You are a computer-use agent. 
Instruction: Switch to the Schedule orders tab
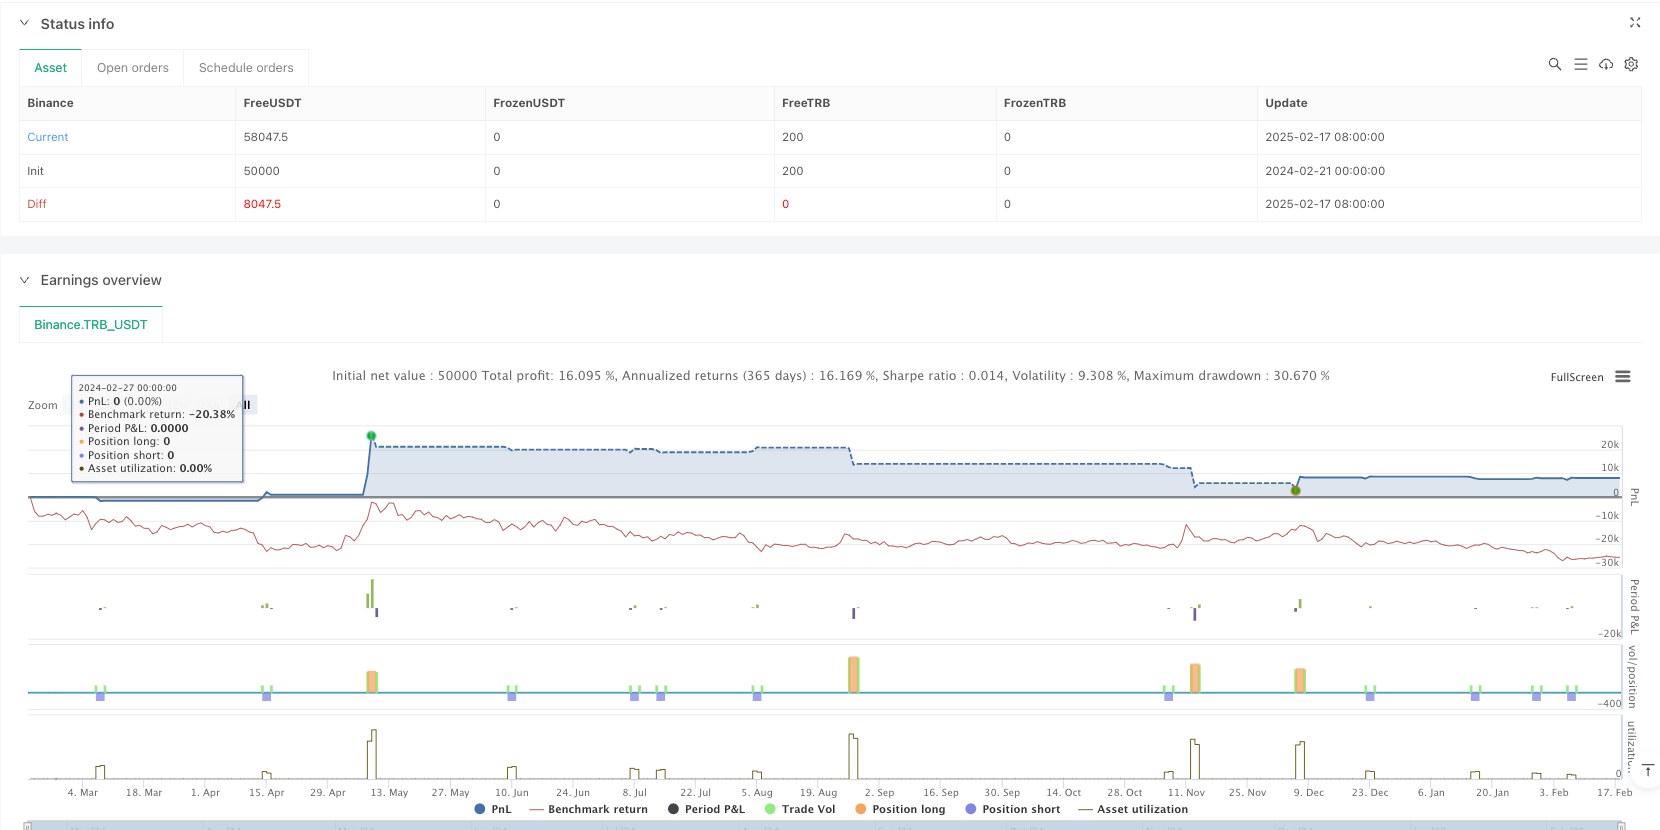(x=246, y=68)
